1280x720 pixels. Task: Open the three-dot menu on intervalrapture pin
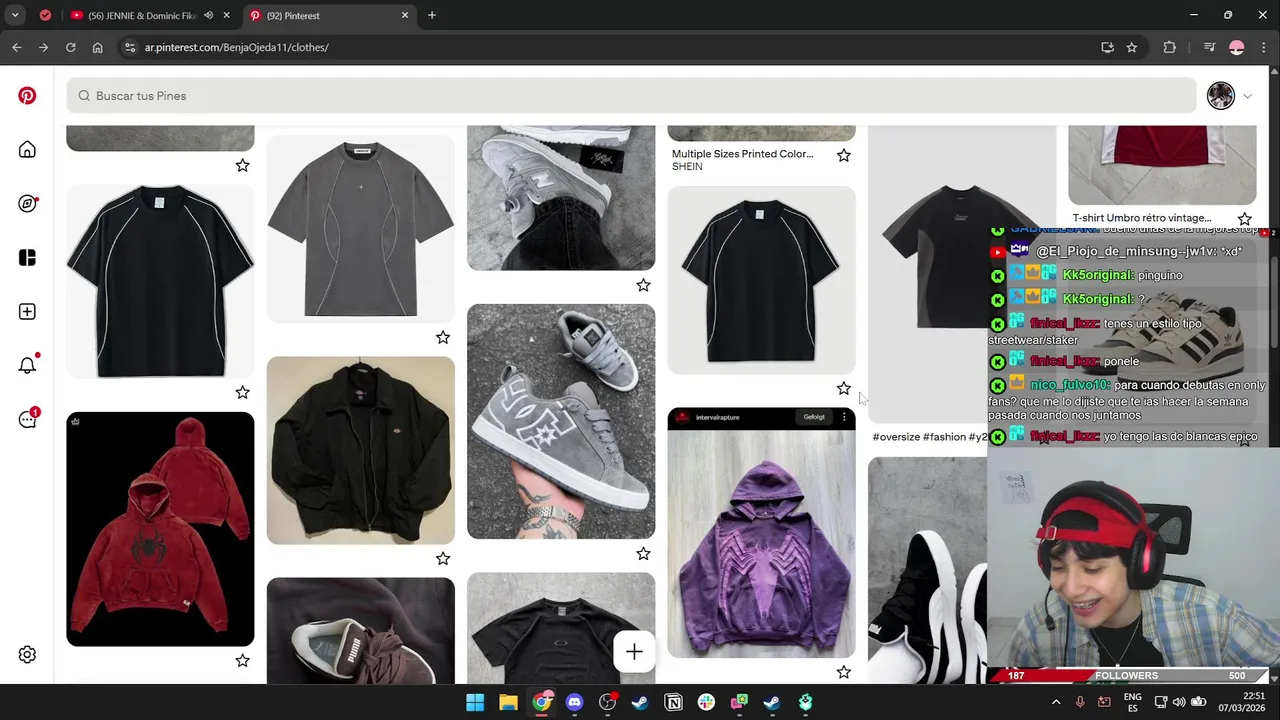click(844, 417)
